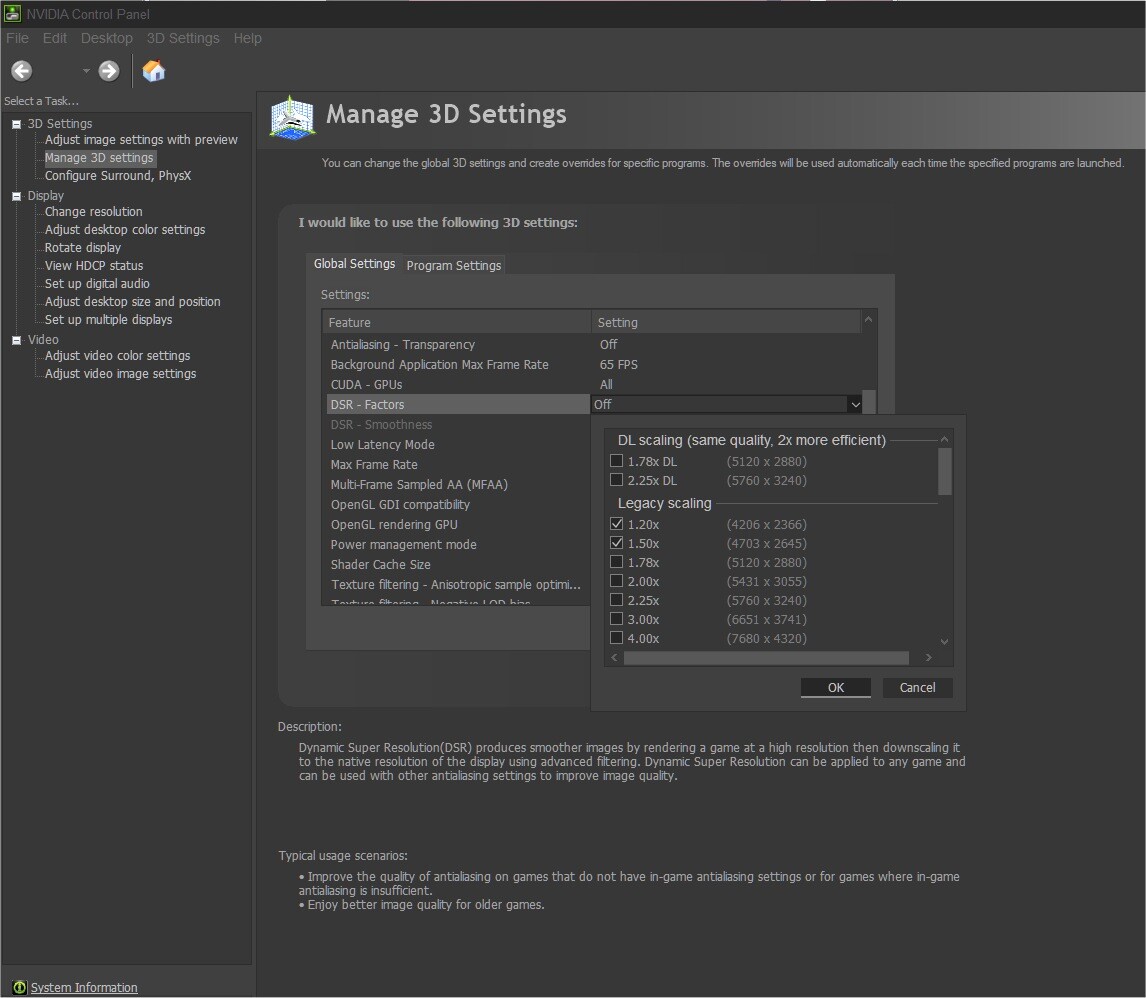Open Change resolution task
1146x998 pixels.
94,211
